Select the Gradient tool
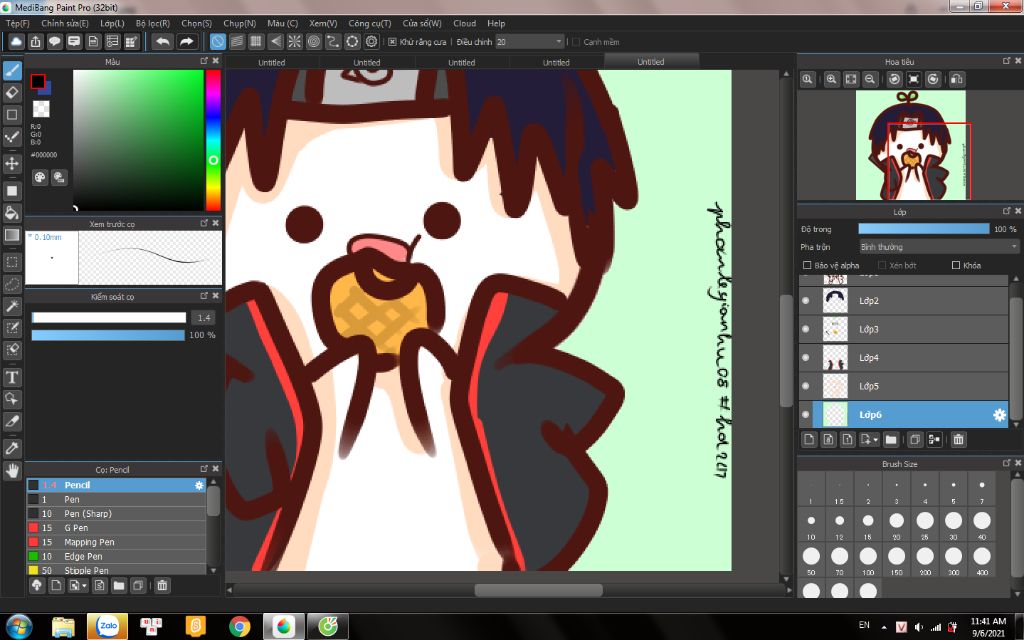This screenshot has height=640, width=1024. 12,235
